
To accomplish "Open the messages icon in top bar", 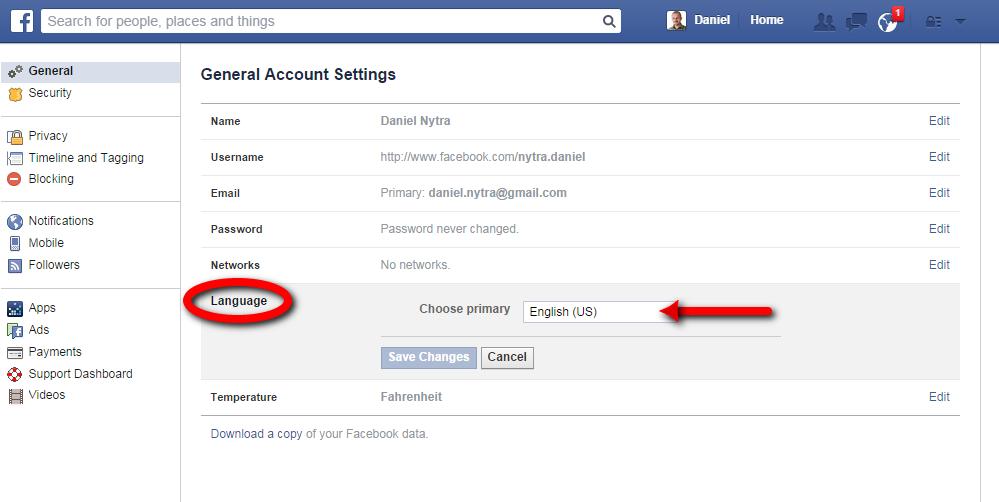I will (x=856, y=22).
